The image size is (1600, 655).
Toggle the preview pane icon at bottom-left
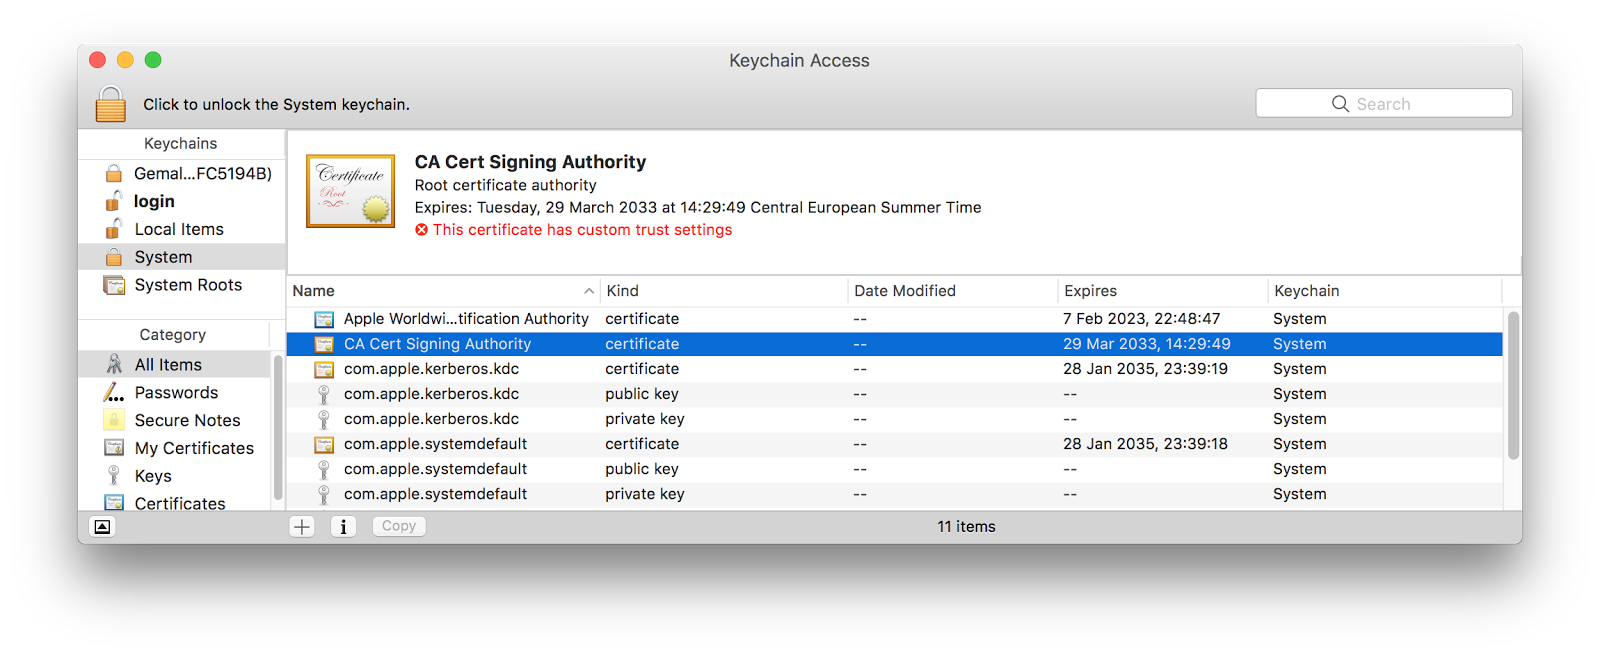(x=102, y=527)
